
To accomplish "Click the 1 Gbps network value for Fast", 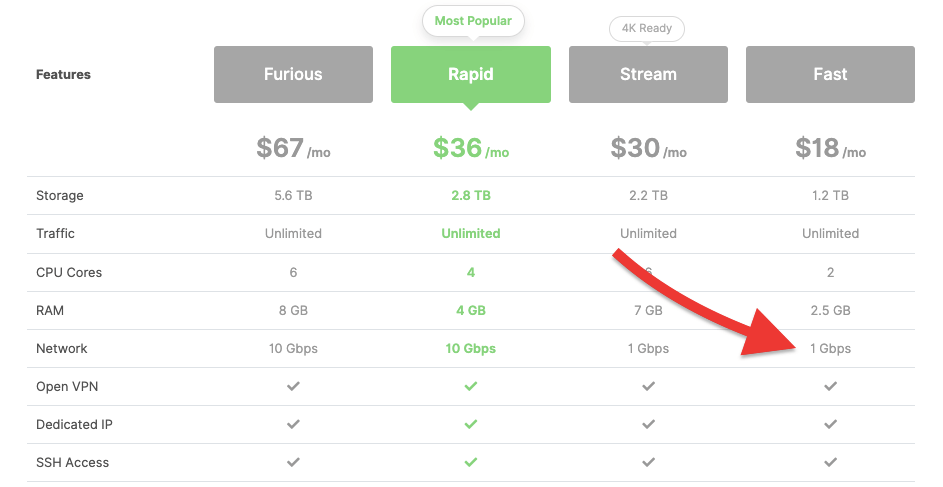I will coord(831,348).
